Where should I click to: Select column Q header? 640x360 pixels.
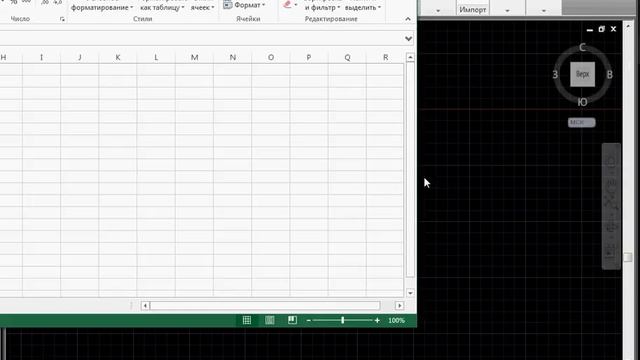(347, 58)
